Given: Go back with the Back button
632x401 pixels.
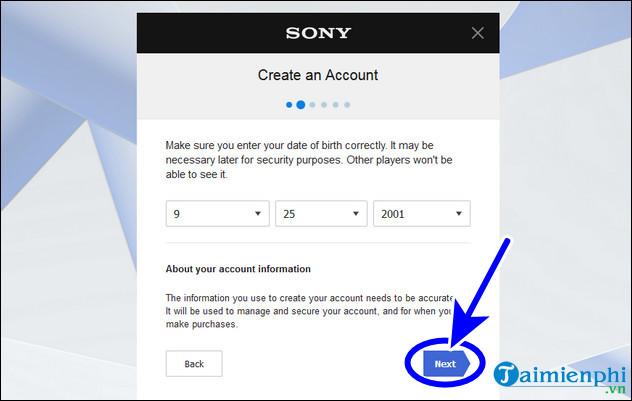Looking at the screenshot, I should click(x=194, y=364).
